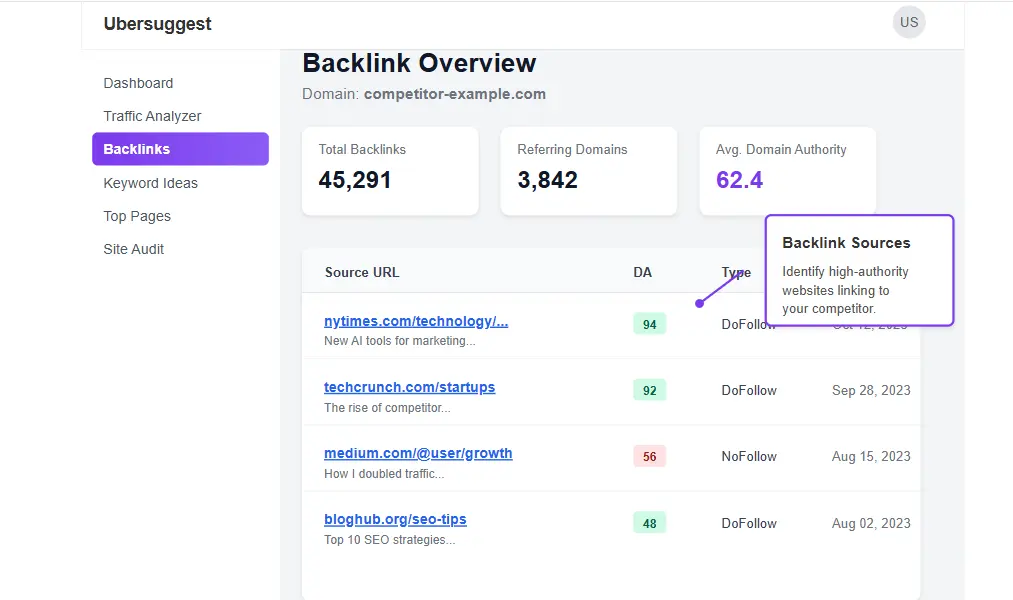1013x600 pixels.
Task: Select Traffic Analyzer in the sidebar
Action: 152,116
